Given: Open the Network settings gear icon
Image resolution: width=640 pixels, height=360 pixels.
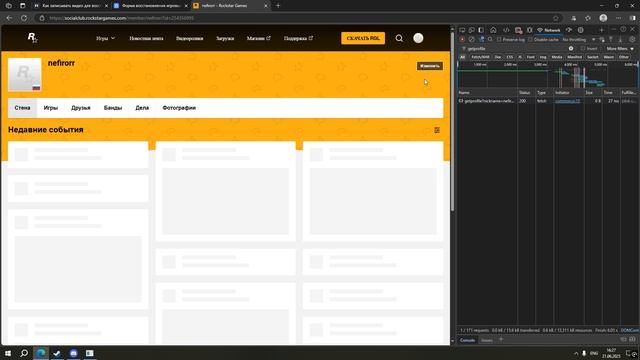Looking at the screenshot, I should 632,40.
